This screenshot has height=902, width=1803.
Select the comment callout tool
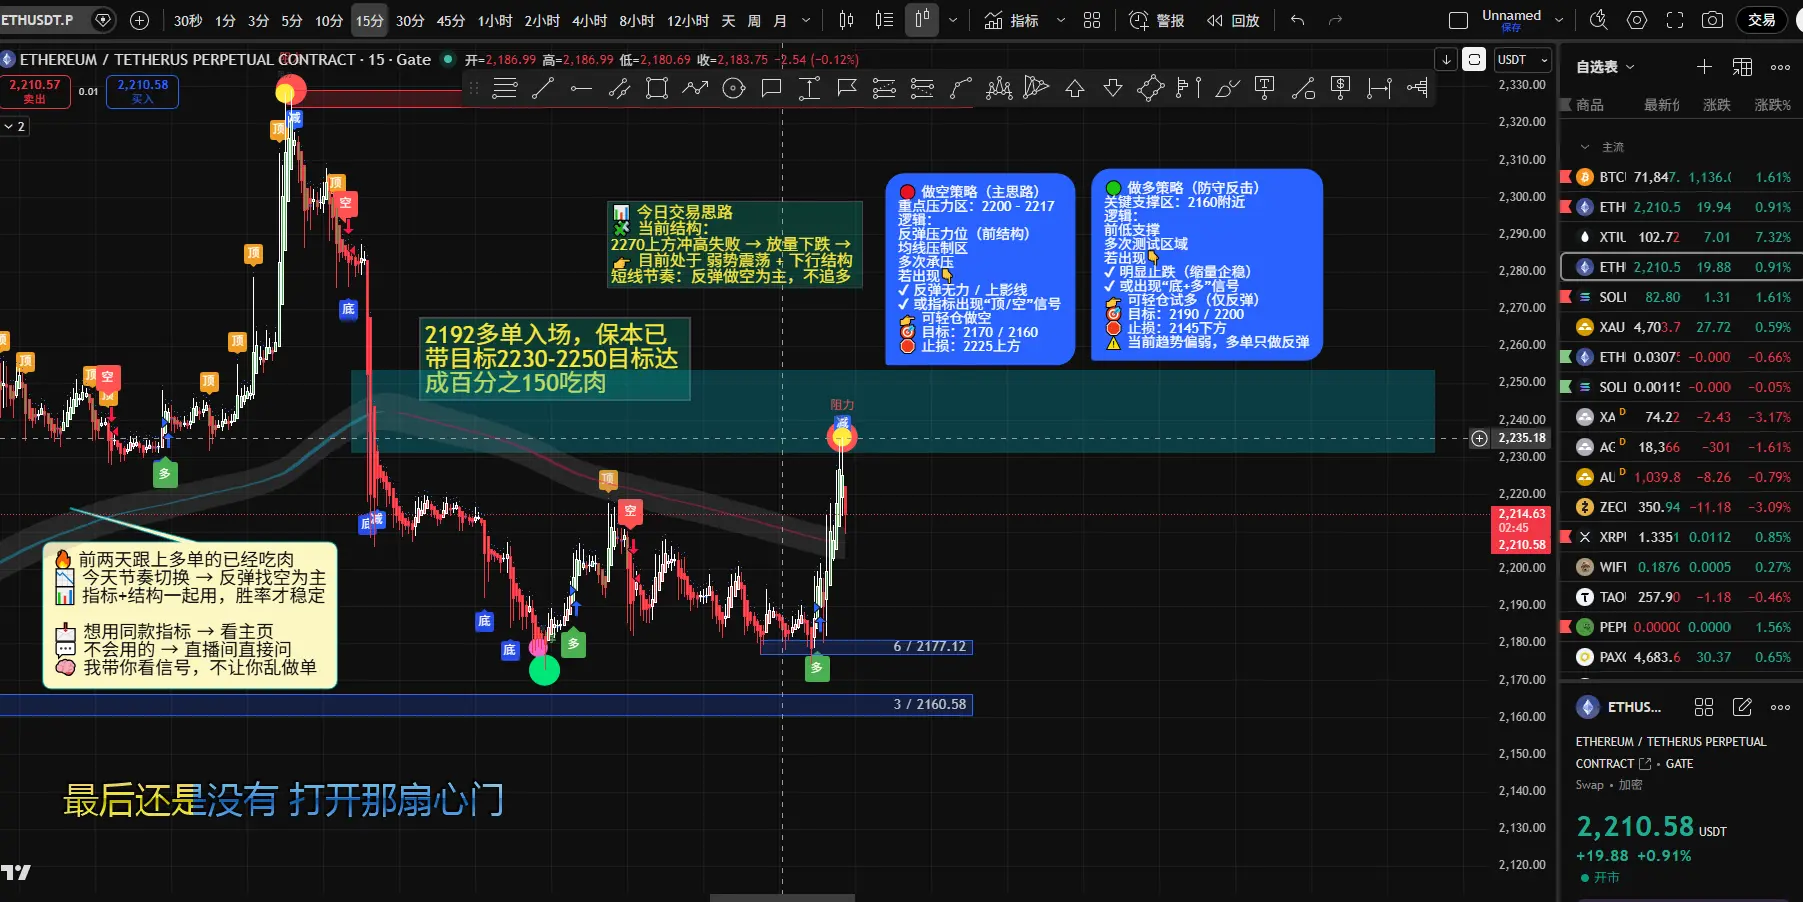[771, 88]
